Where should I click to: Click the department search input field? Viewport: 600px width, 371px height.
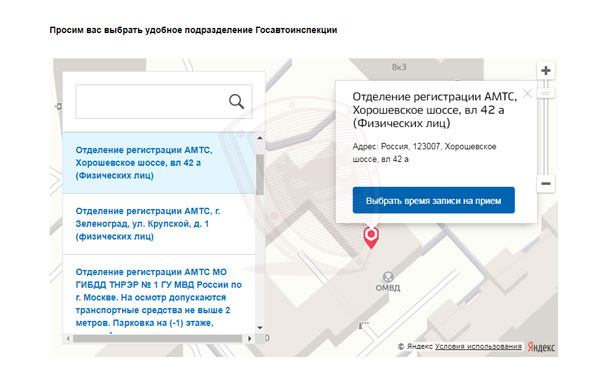(164, 102)
